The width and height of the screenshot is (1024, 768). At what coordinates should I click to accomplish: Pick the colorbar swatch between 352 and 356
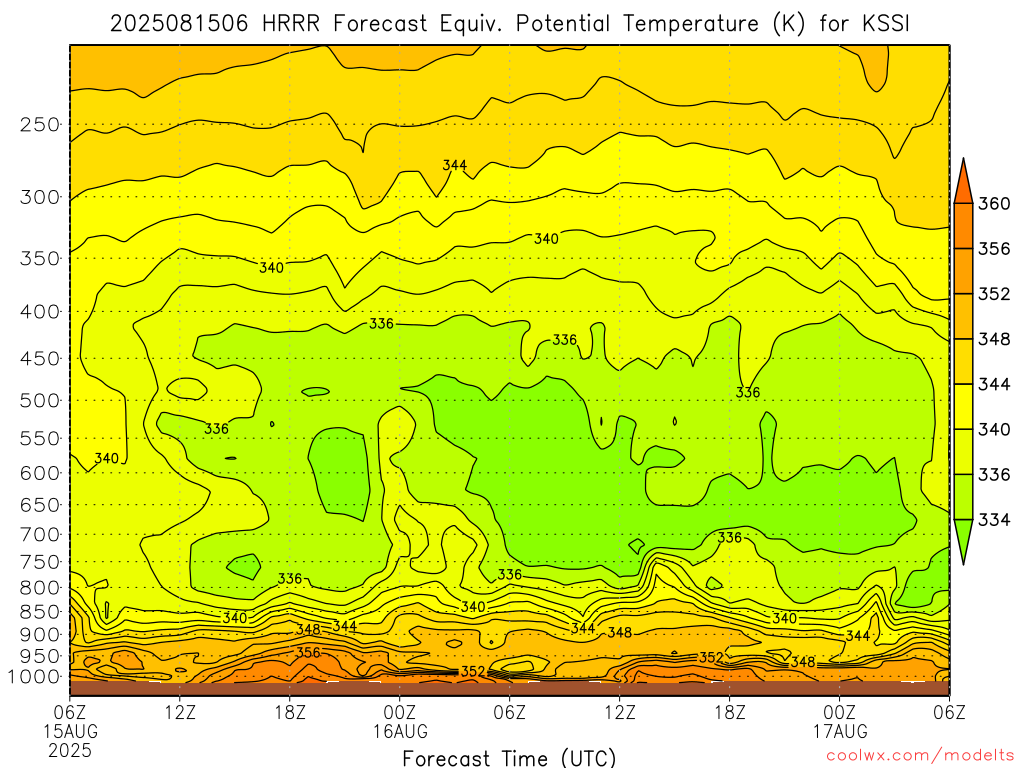(963, 271)
